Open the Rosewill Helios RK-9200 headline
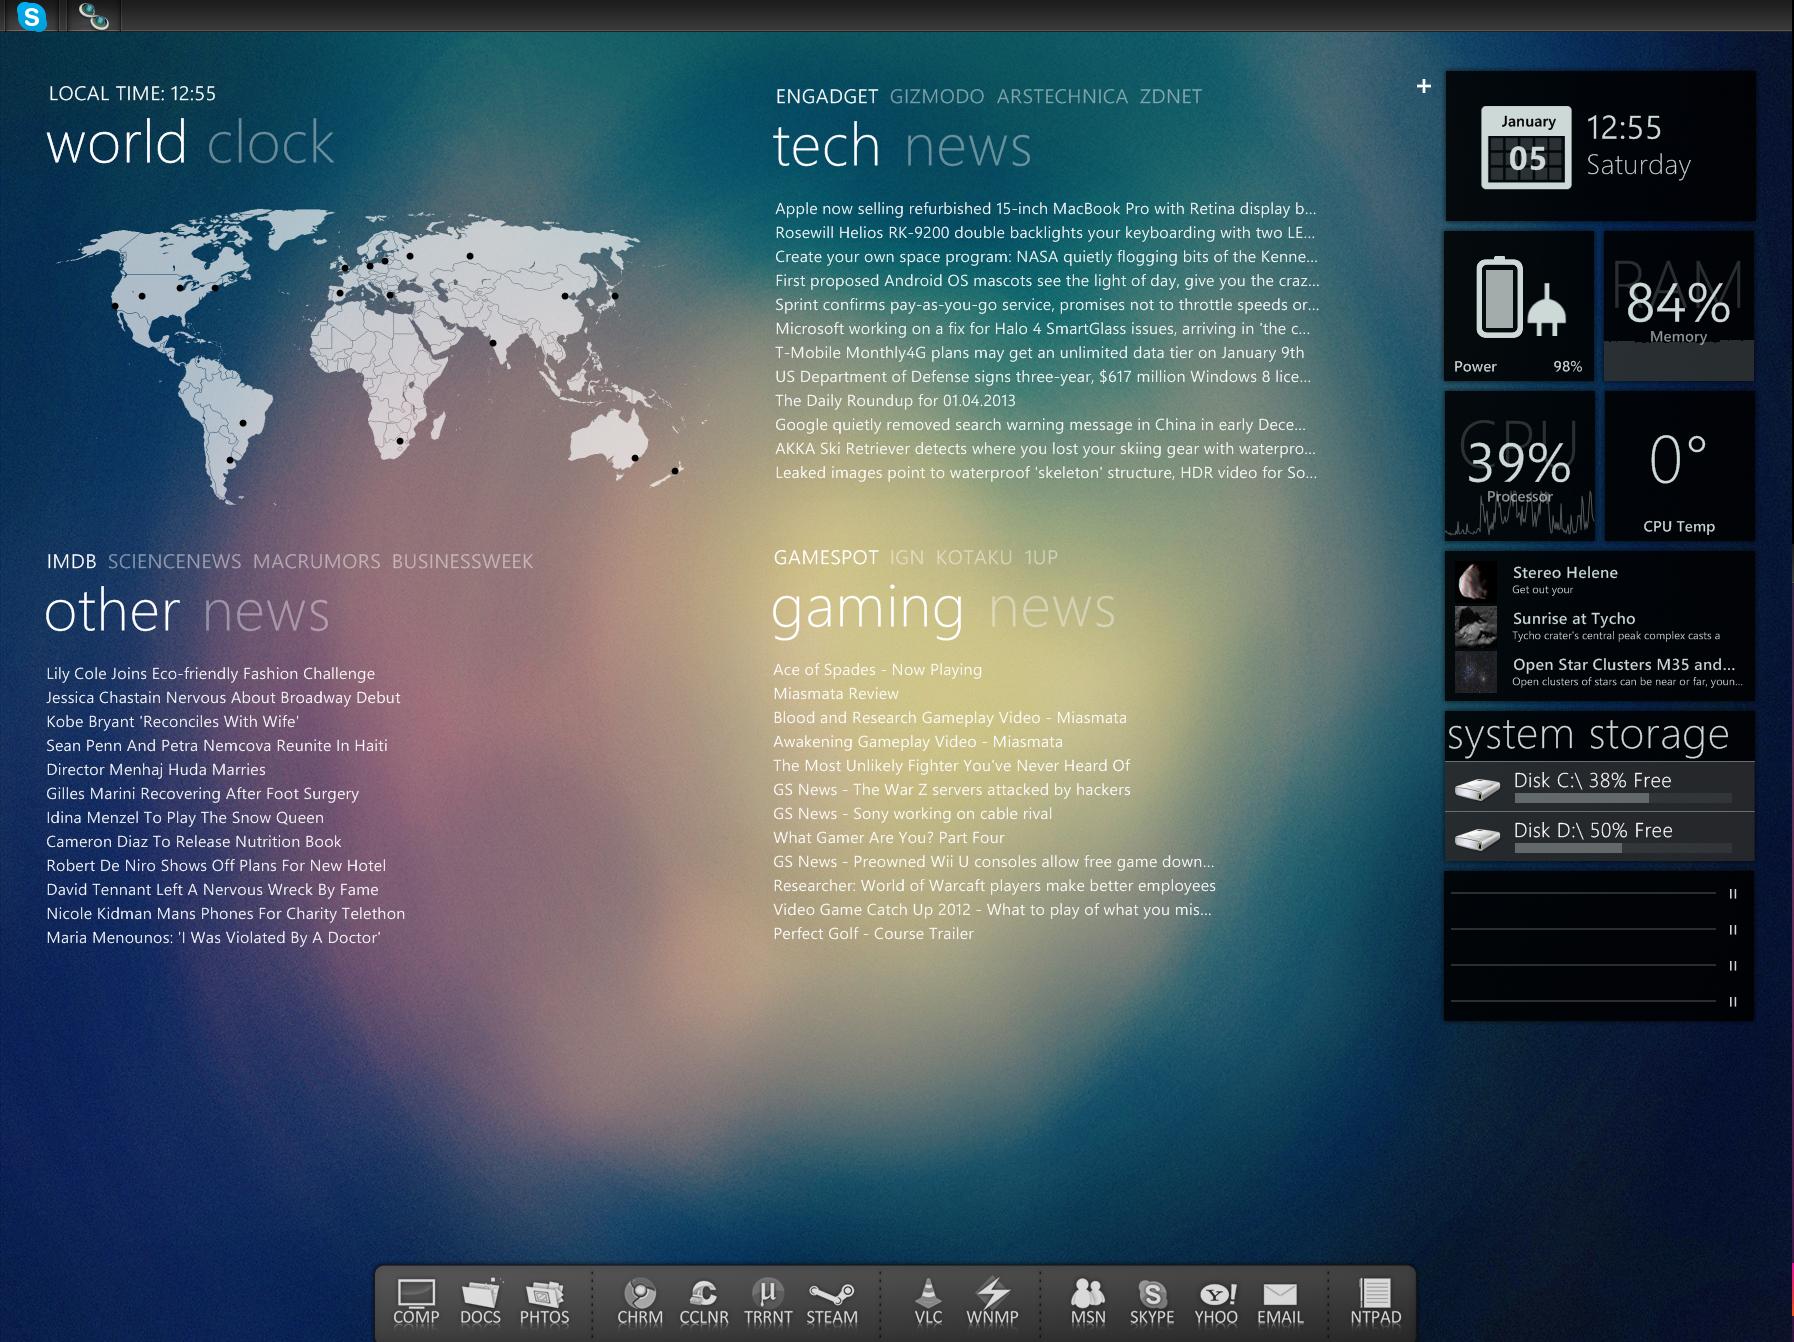The width and height of the screenshot is (1794, 1342). pos(1046,233)
